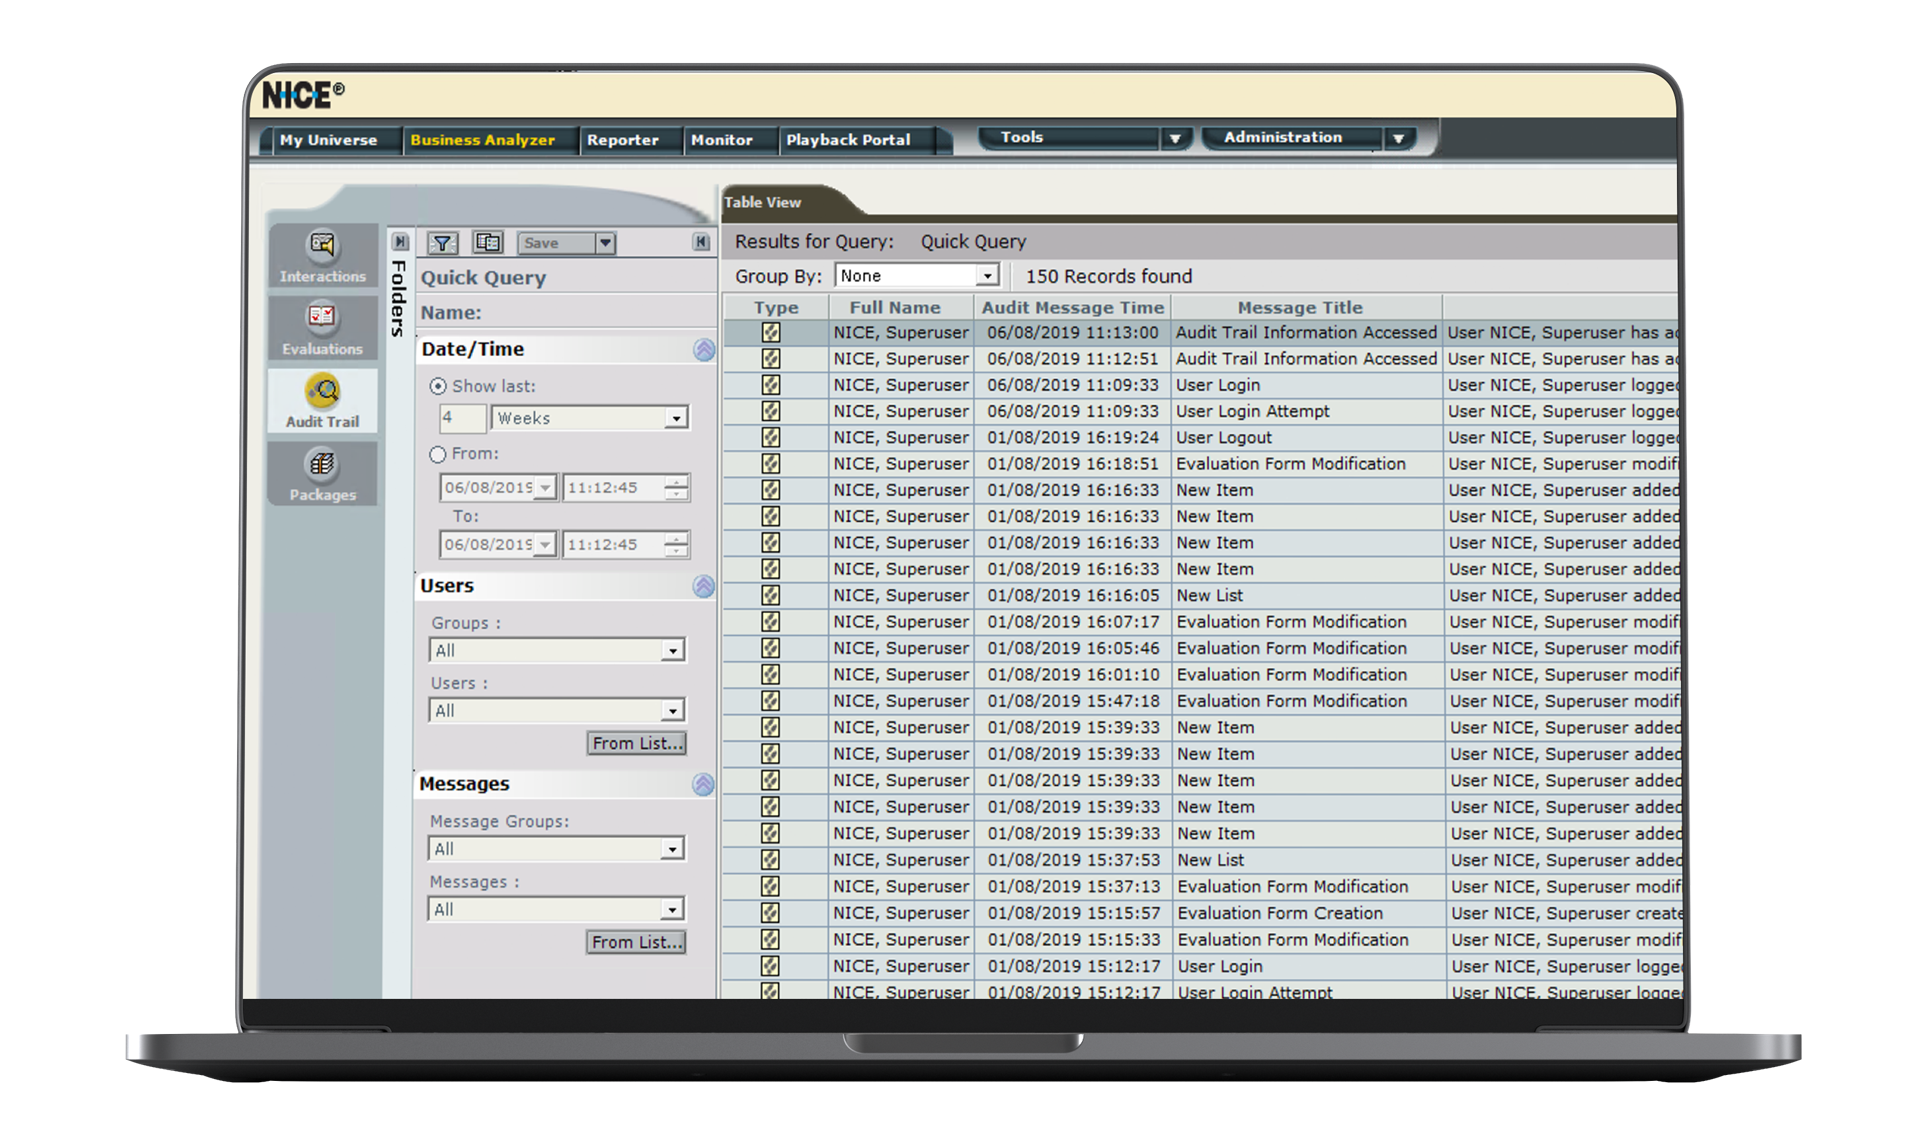This screenshot has height=1148, width=1920.
Task: Select the Show last radio button
Action: [438, 386]
